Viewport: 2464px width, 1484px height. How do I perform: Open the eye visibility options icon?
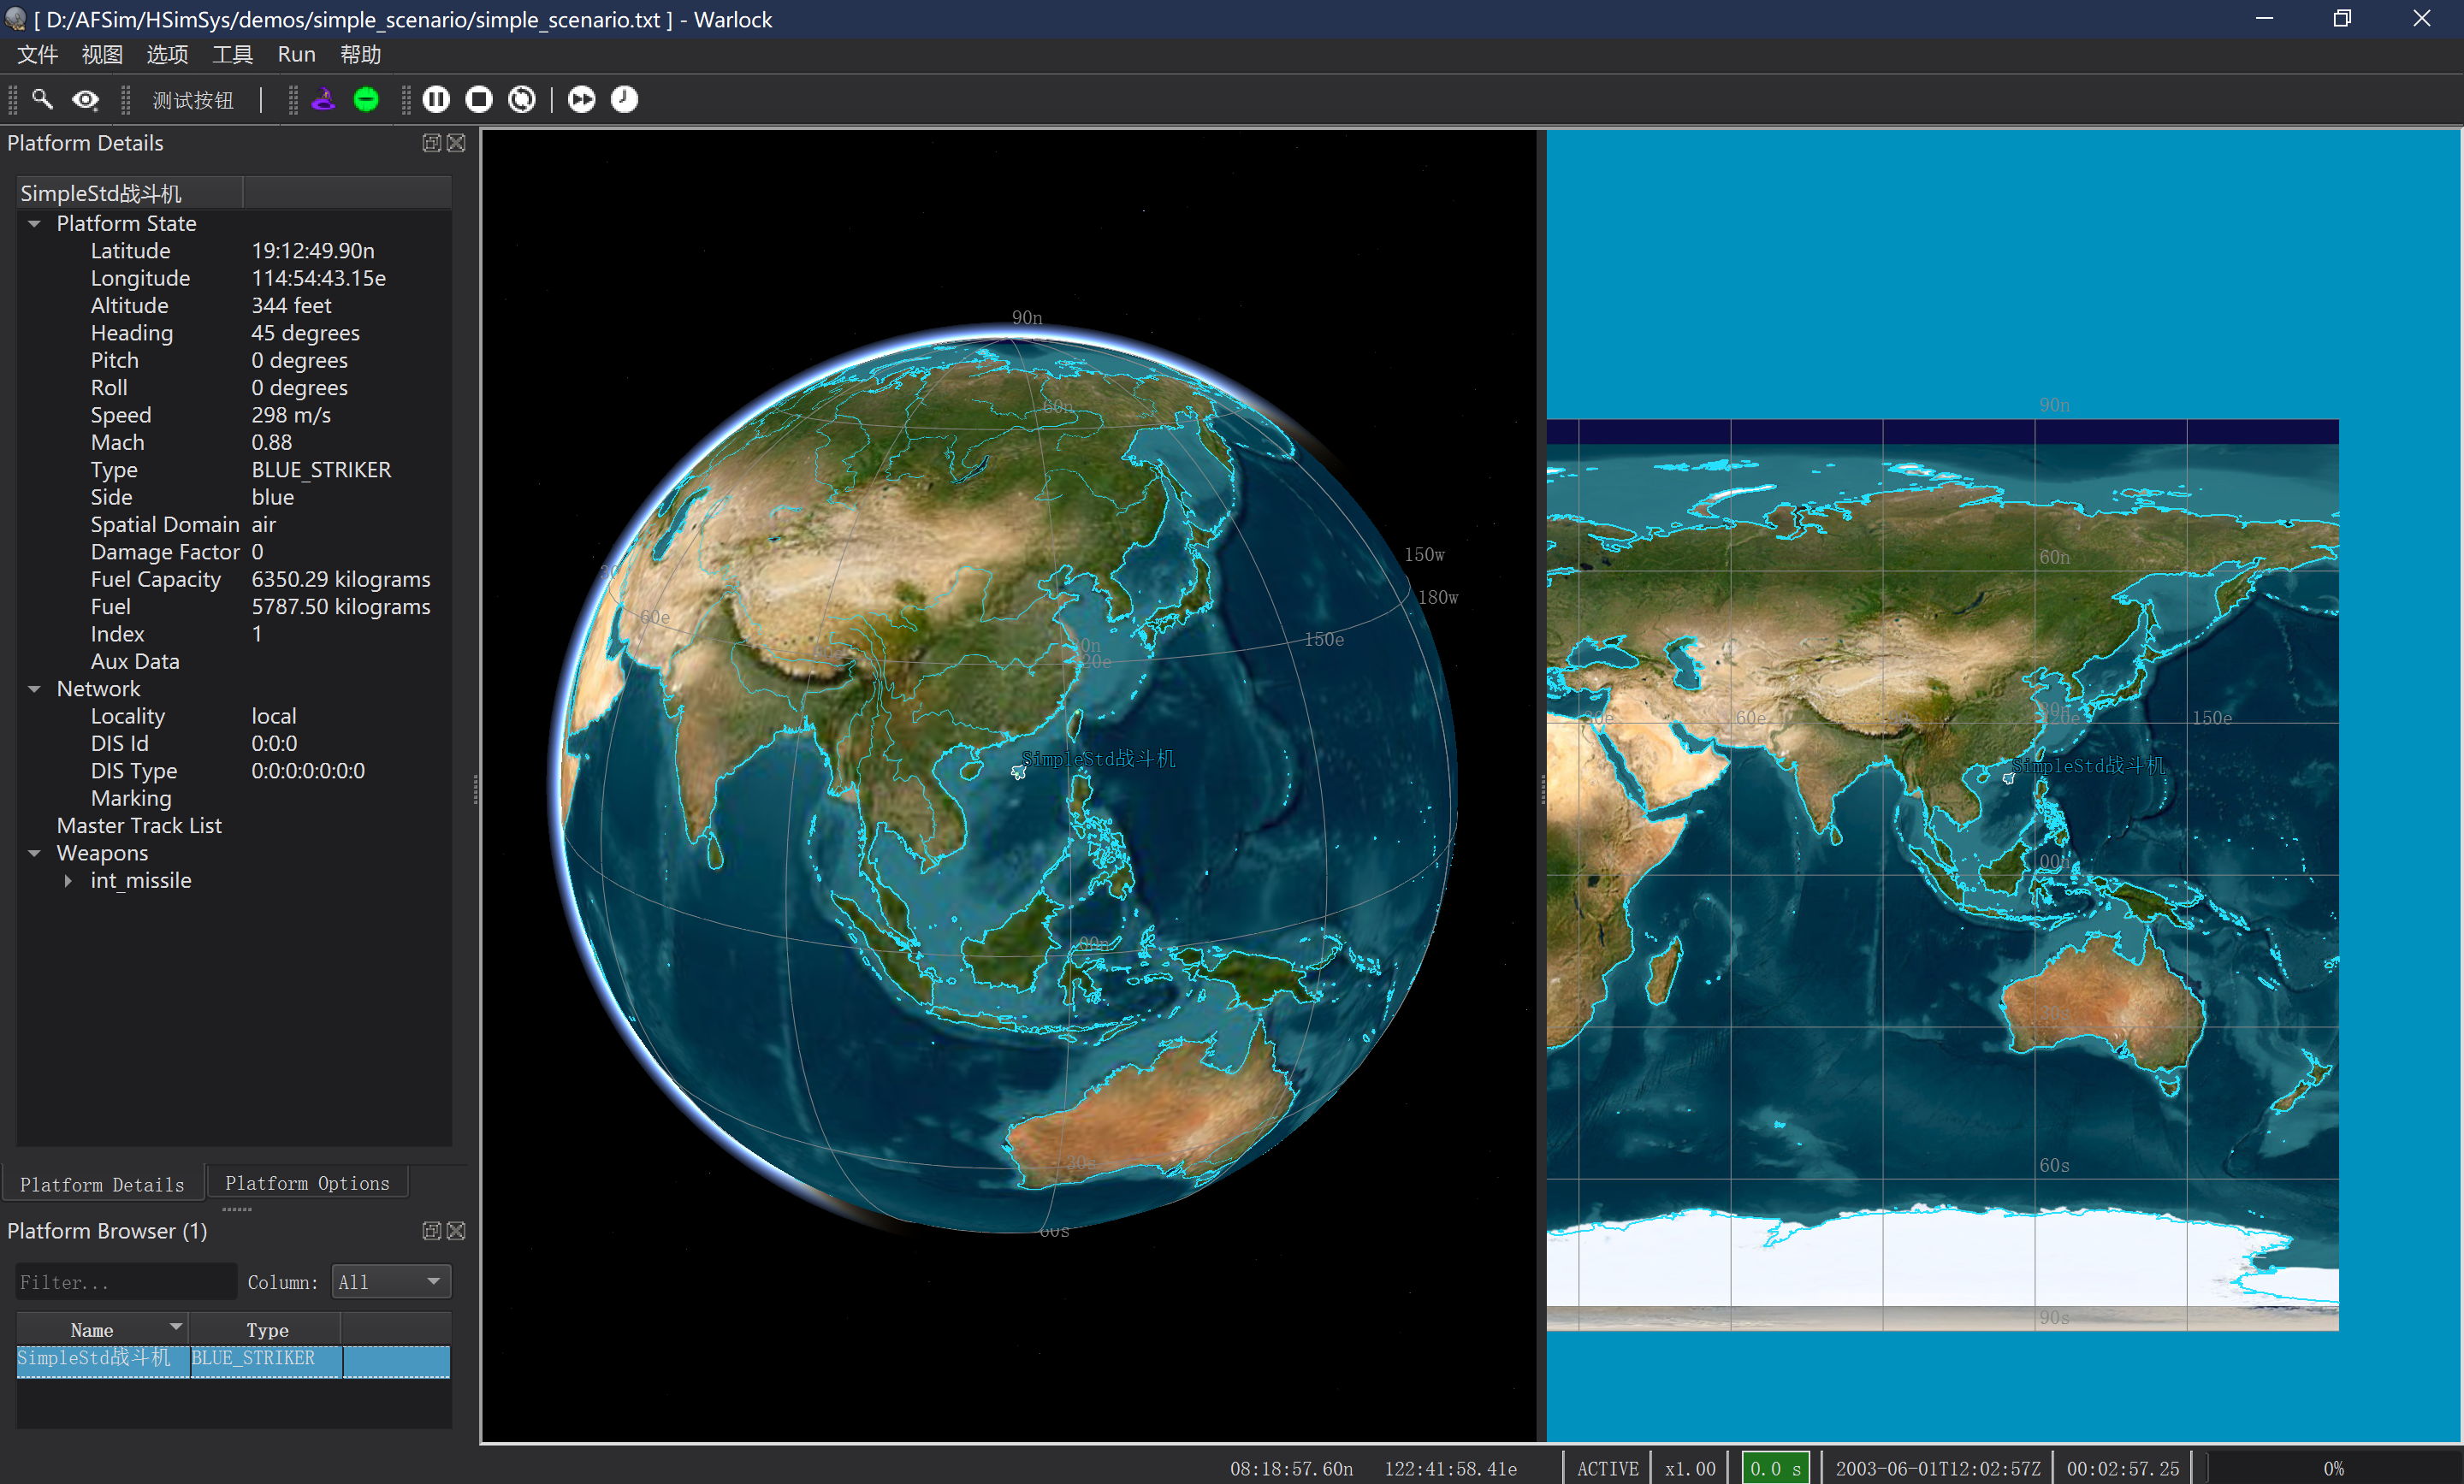tap(85, 99)
